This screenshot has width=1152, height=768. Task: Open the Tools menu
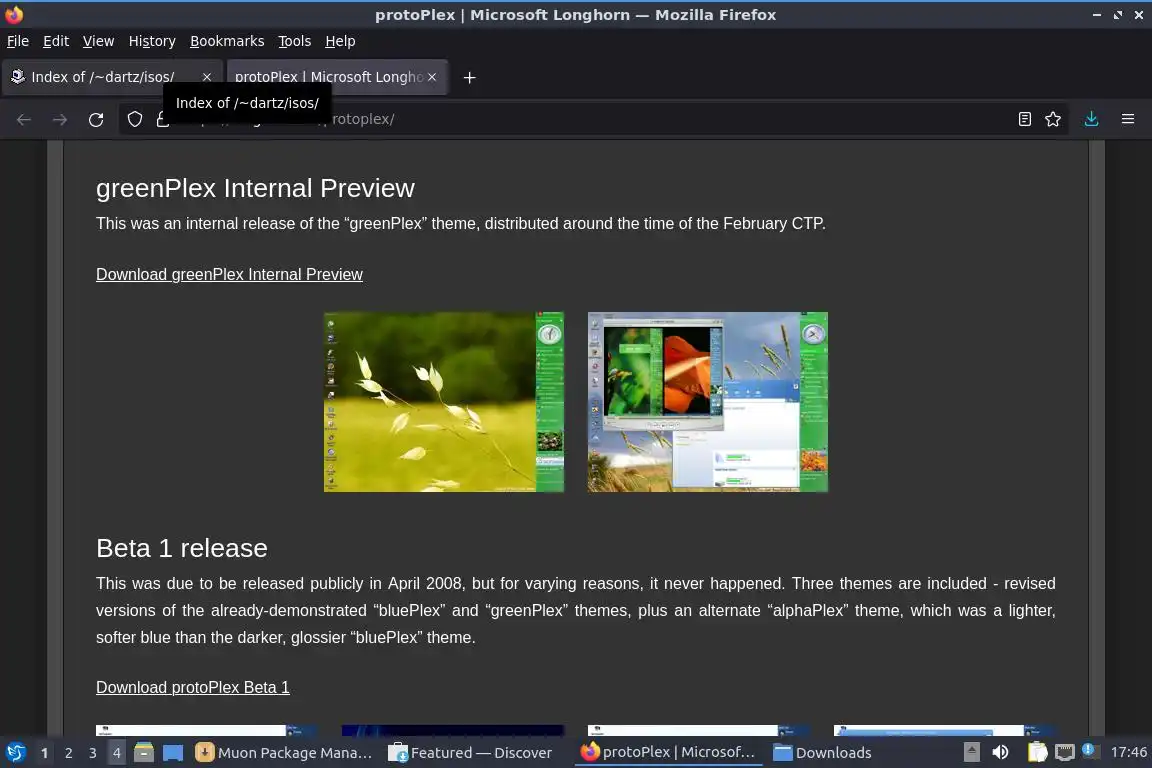click(x=295, y=41)
